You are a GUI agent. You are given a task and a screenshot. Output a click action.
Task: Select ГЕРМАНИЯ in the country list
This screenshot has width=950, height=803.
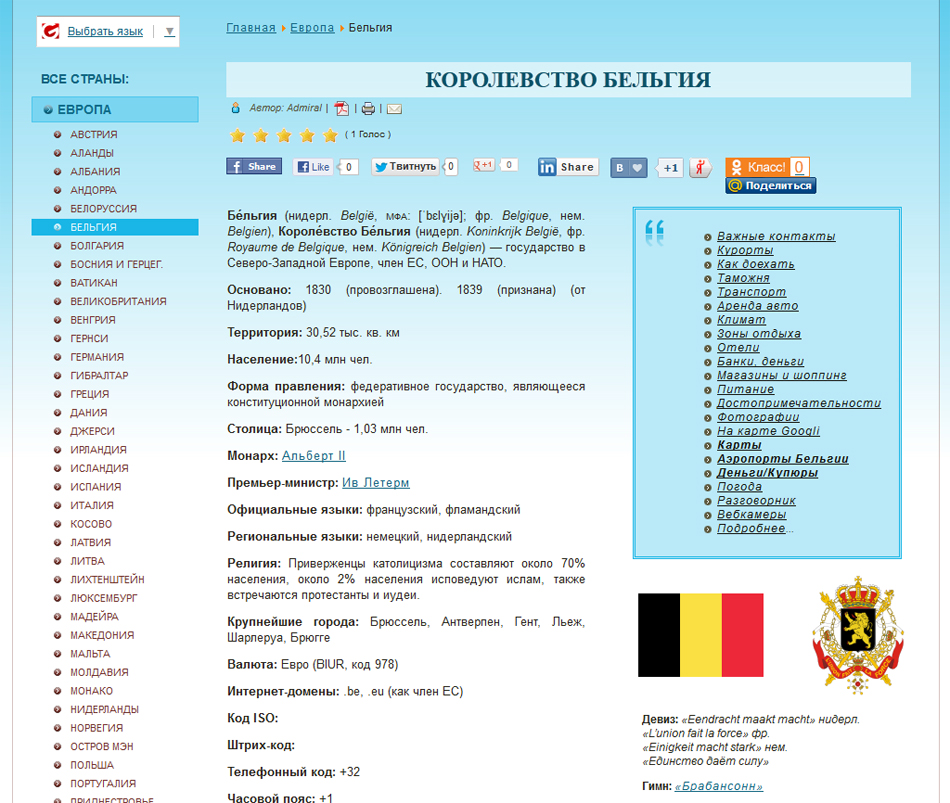click(97, 357)
